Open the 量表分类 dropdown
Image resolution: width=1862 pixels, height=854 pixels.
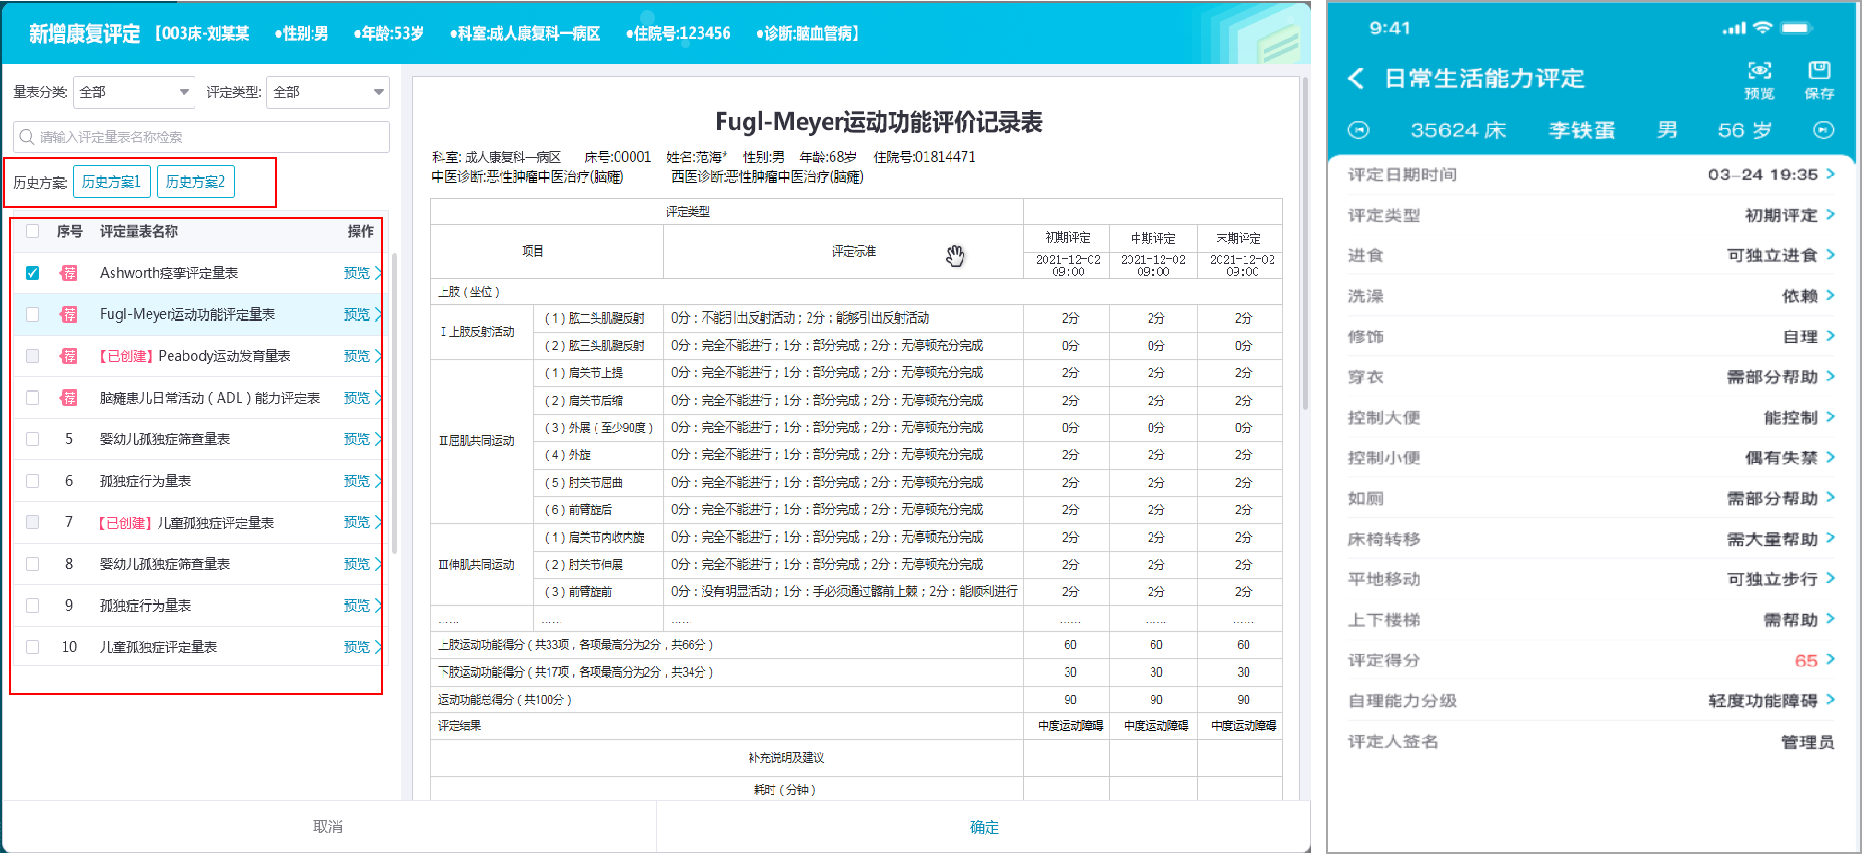tap(134, 92)
